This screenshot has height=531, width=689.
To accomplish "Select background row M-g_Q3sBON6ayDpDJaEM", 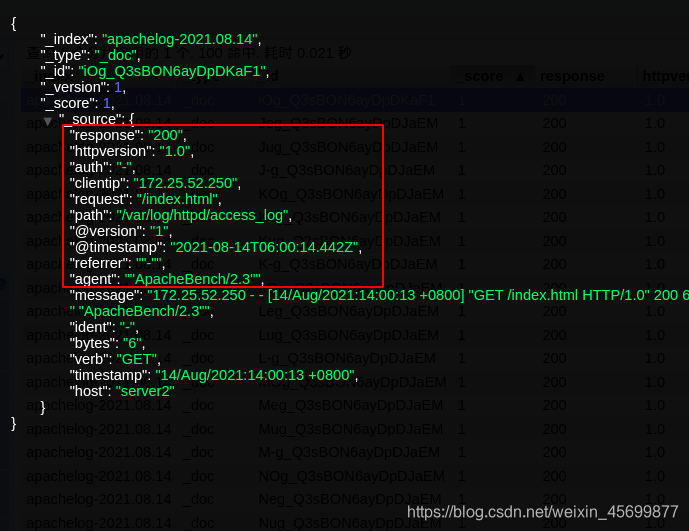I will 355,452.
